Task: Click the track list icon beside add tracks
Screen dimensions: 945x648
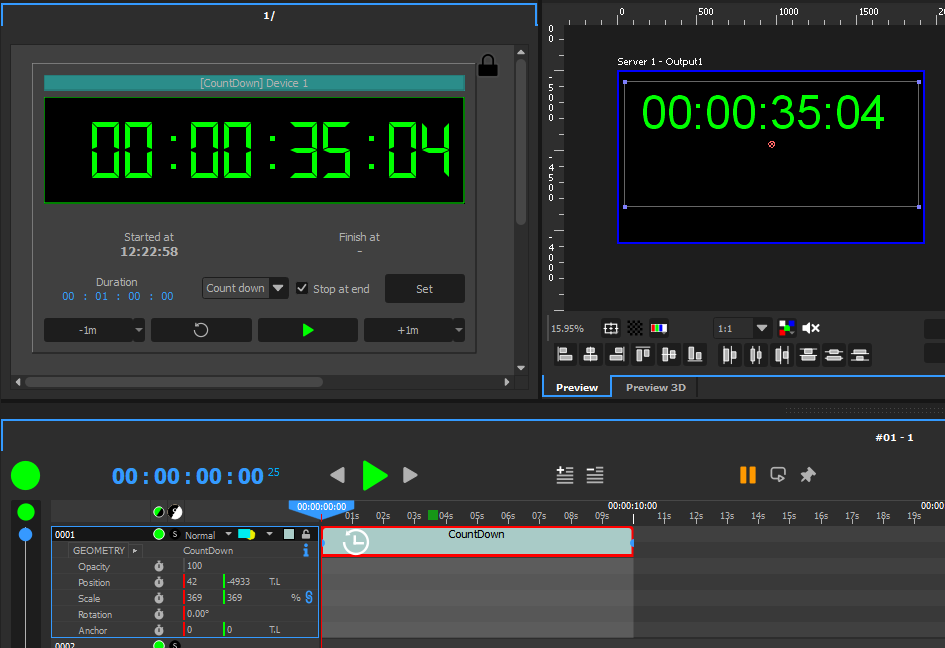Action: click(x=595, y=474)
